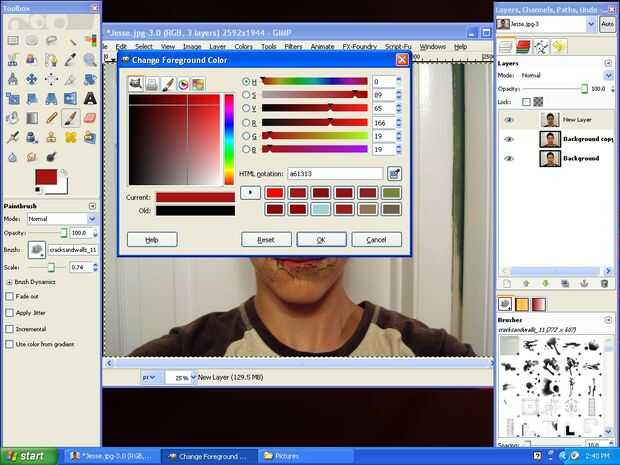620x465 pixels.
Task: Select the Ellipse Select tool
Action: click(32, 40)
